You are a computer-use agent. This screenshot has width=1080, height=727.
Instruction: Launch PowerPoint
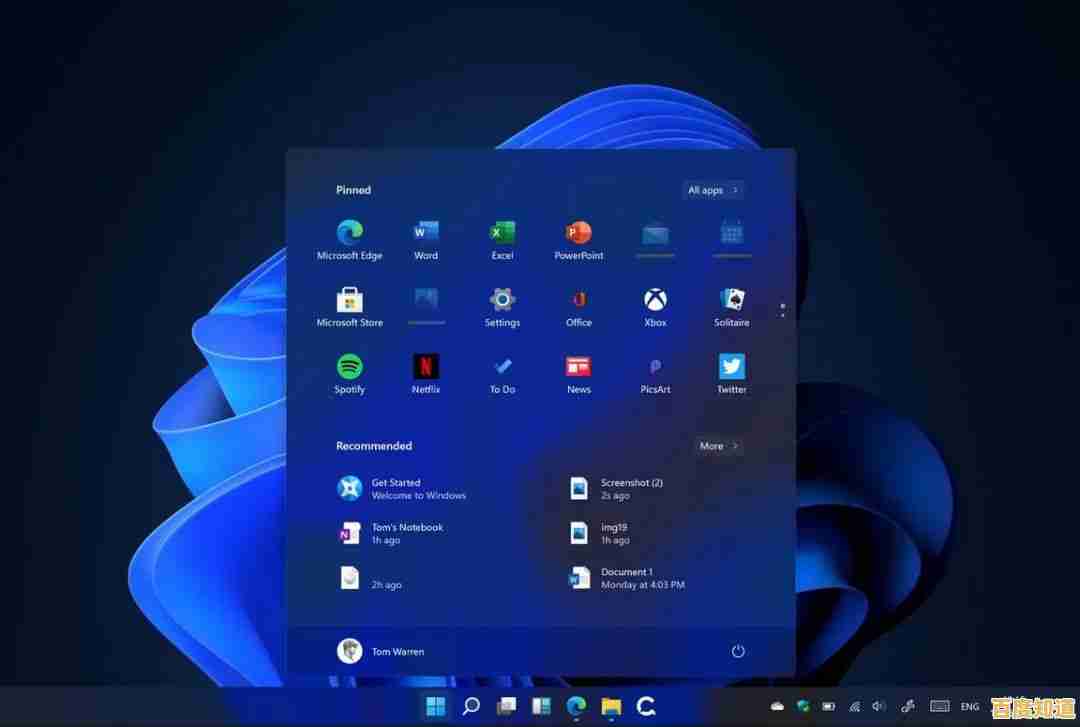click(578, 238)
